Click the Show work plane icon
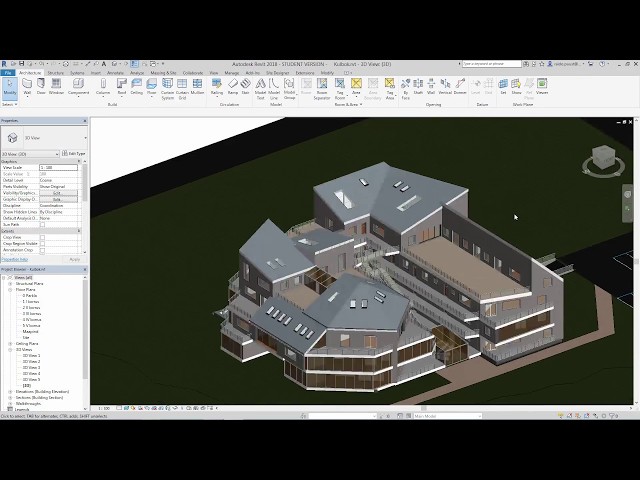 pos(516,87)
